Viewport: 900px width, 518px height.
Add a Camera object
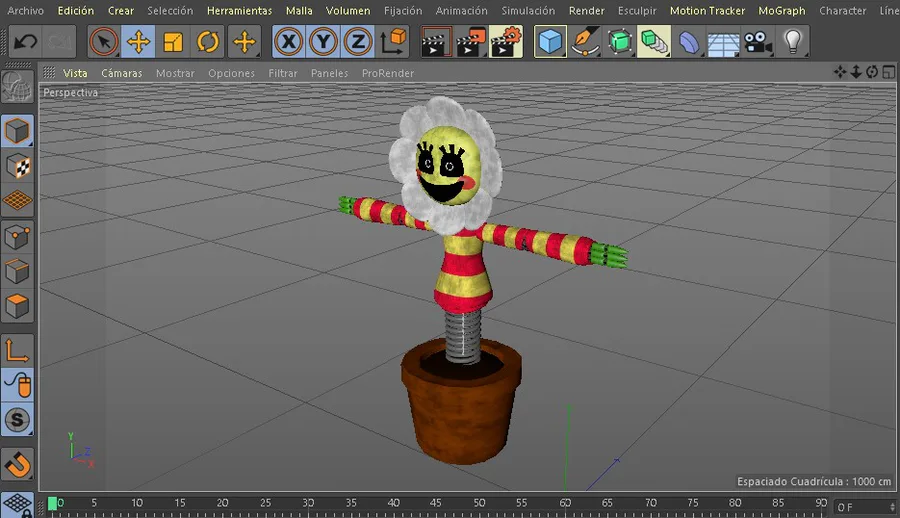coord(758,41)
